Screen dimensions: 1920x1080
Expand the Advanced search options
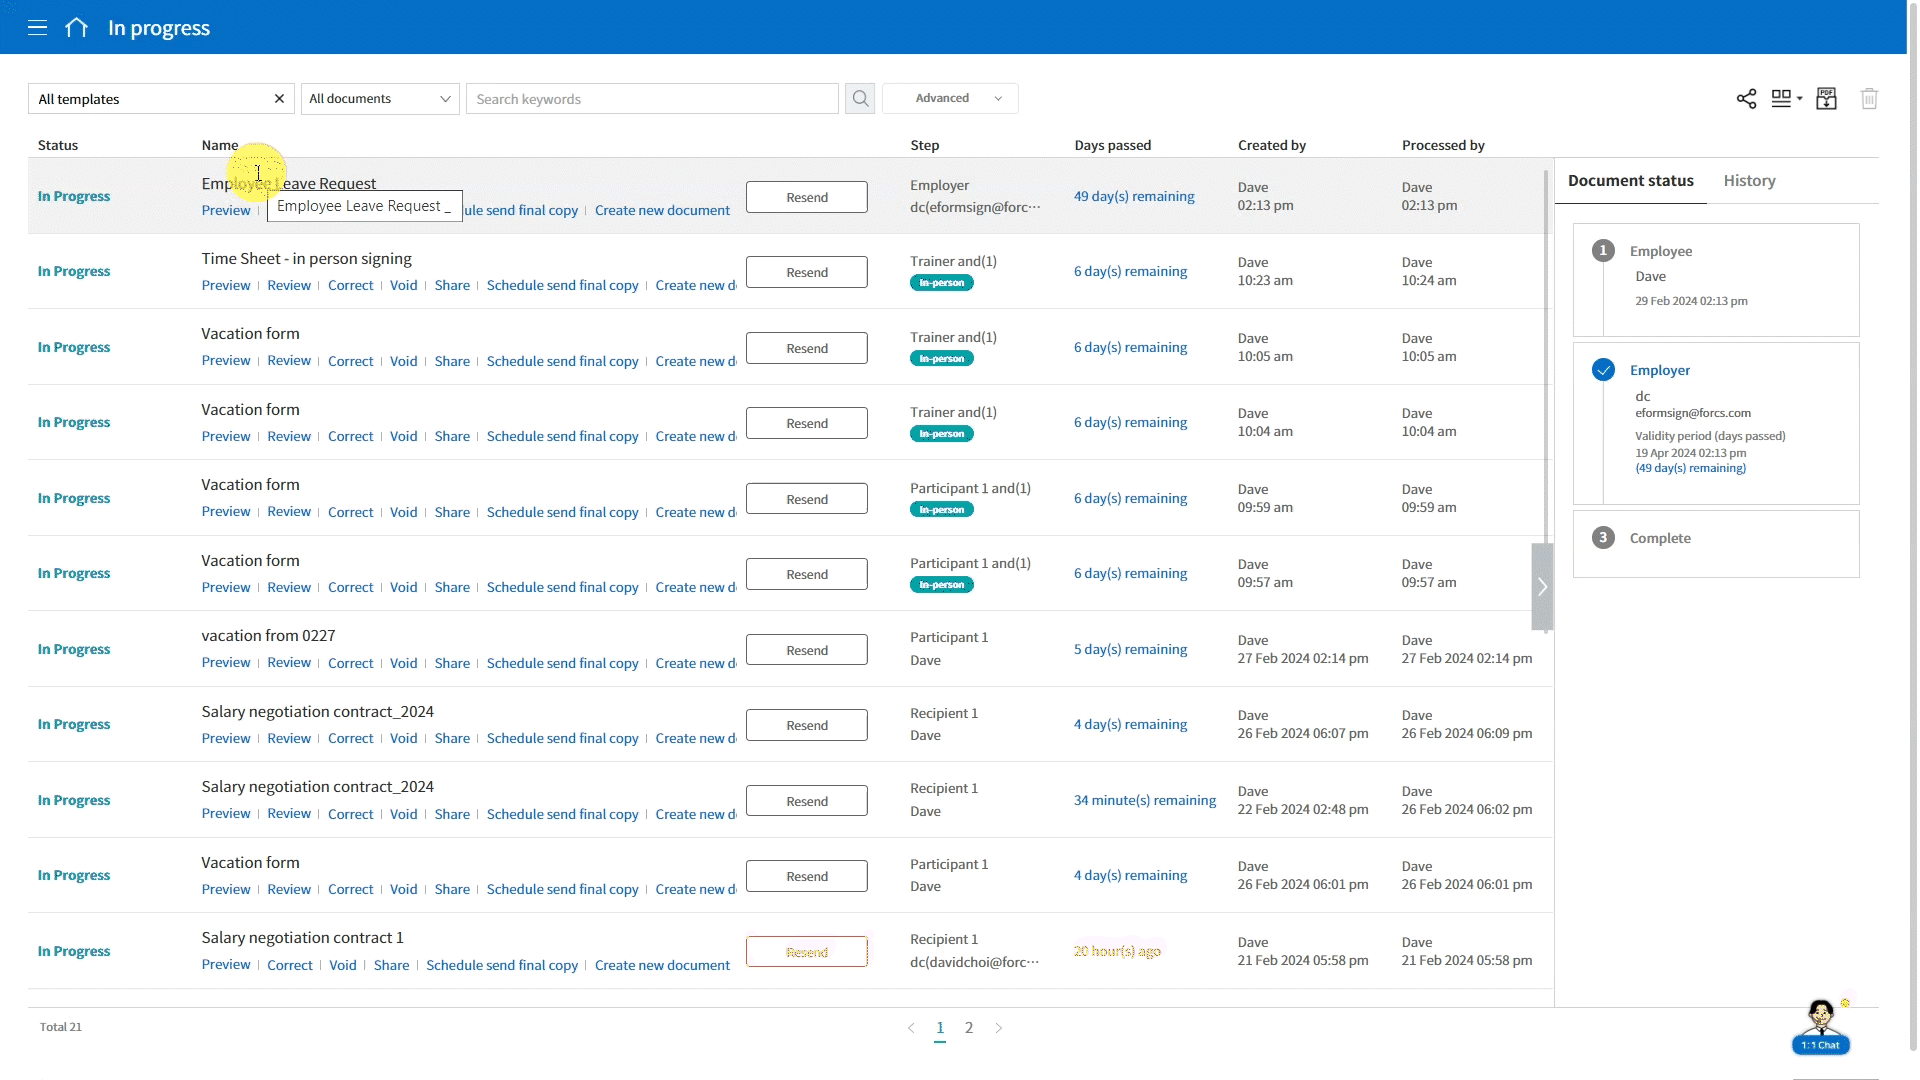click(950, 99)
